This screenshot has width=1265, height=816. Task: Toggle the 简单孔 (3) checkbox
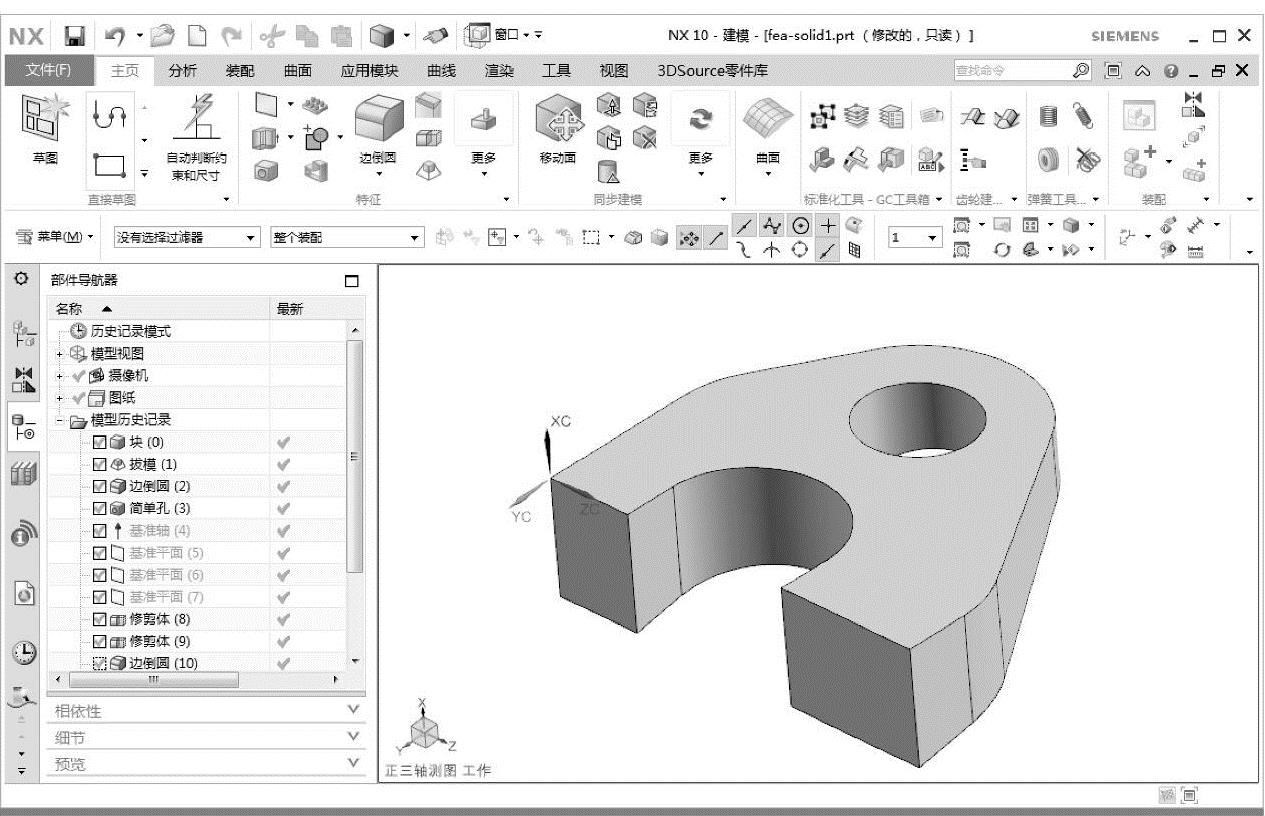[x=99, y=508]
